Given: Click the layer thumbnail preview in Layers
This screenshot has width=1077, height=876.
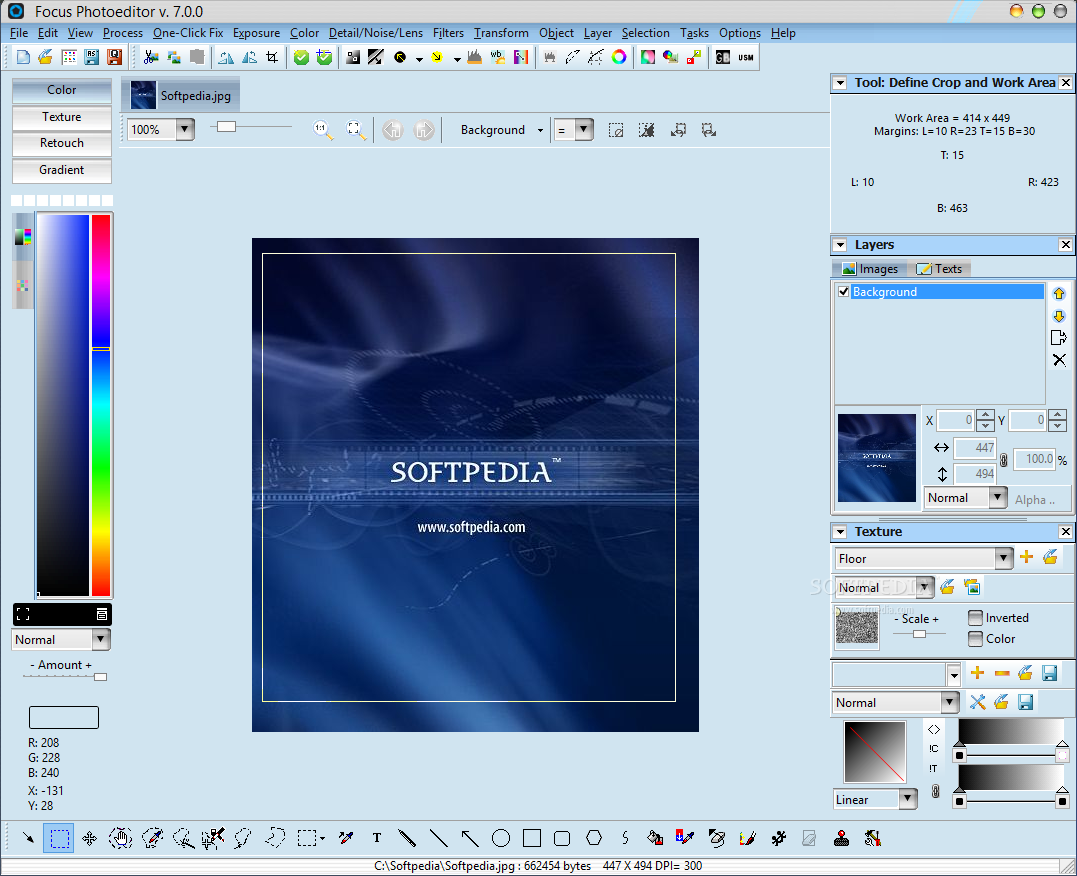Looking at the screenshot, I should click(x=876, y=458).
